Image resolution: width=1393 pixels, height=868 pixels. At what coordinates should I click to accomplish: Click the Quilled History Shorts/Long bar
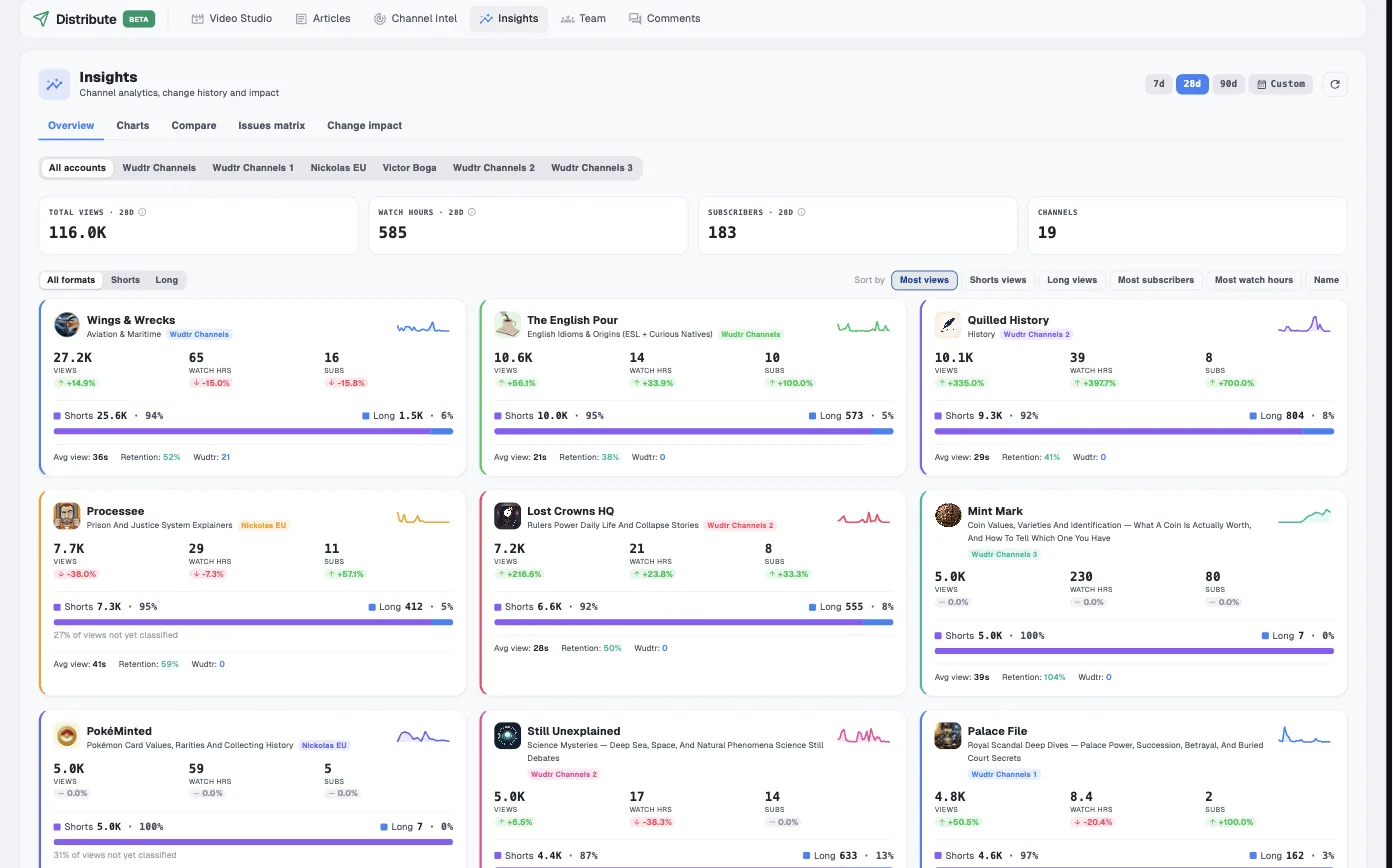pos(1134,432)
